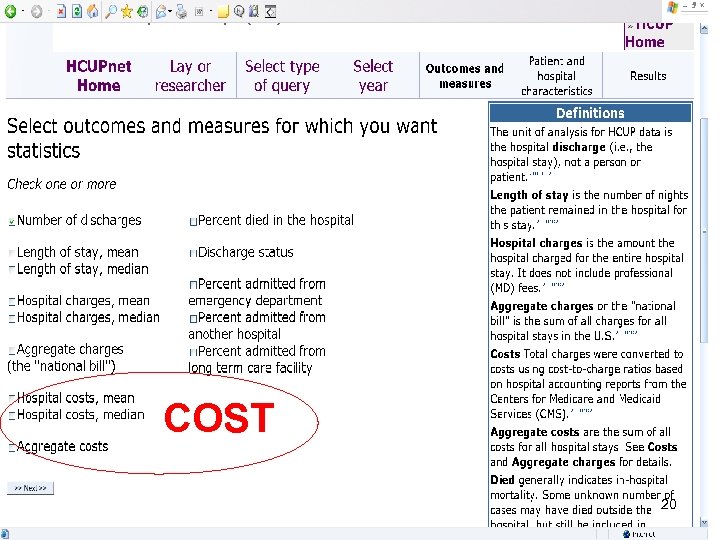This screenshot has height=540, width=720.
Task: Enable Hospital costs, mean checkbox
Action: 12,398
